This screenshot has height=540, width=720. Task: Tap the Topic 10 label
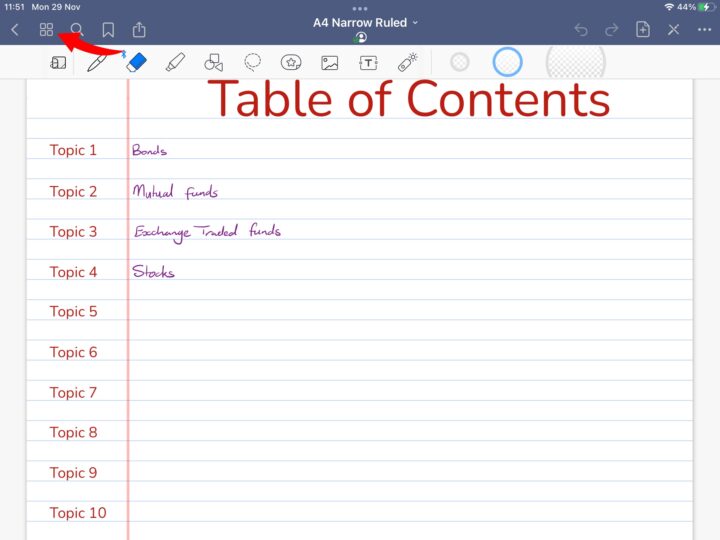click(78, 513)
